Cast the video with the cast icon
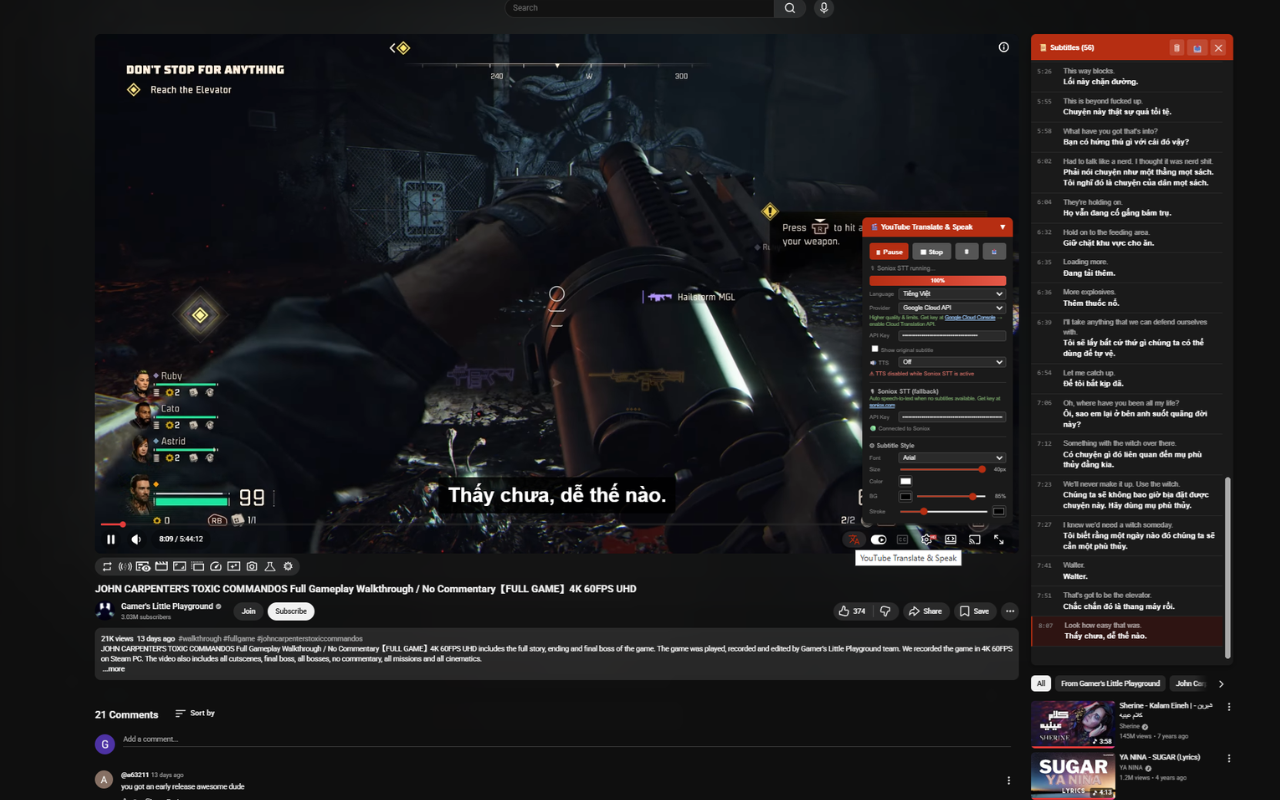 tap(974, 540)
